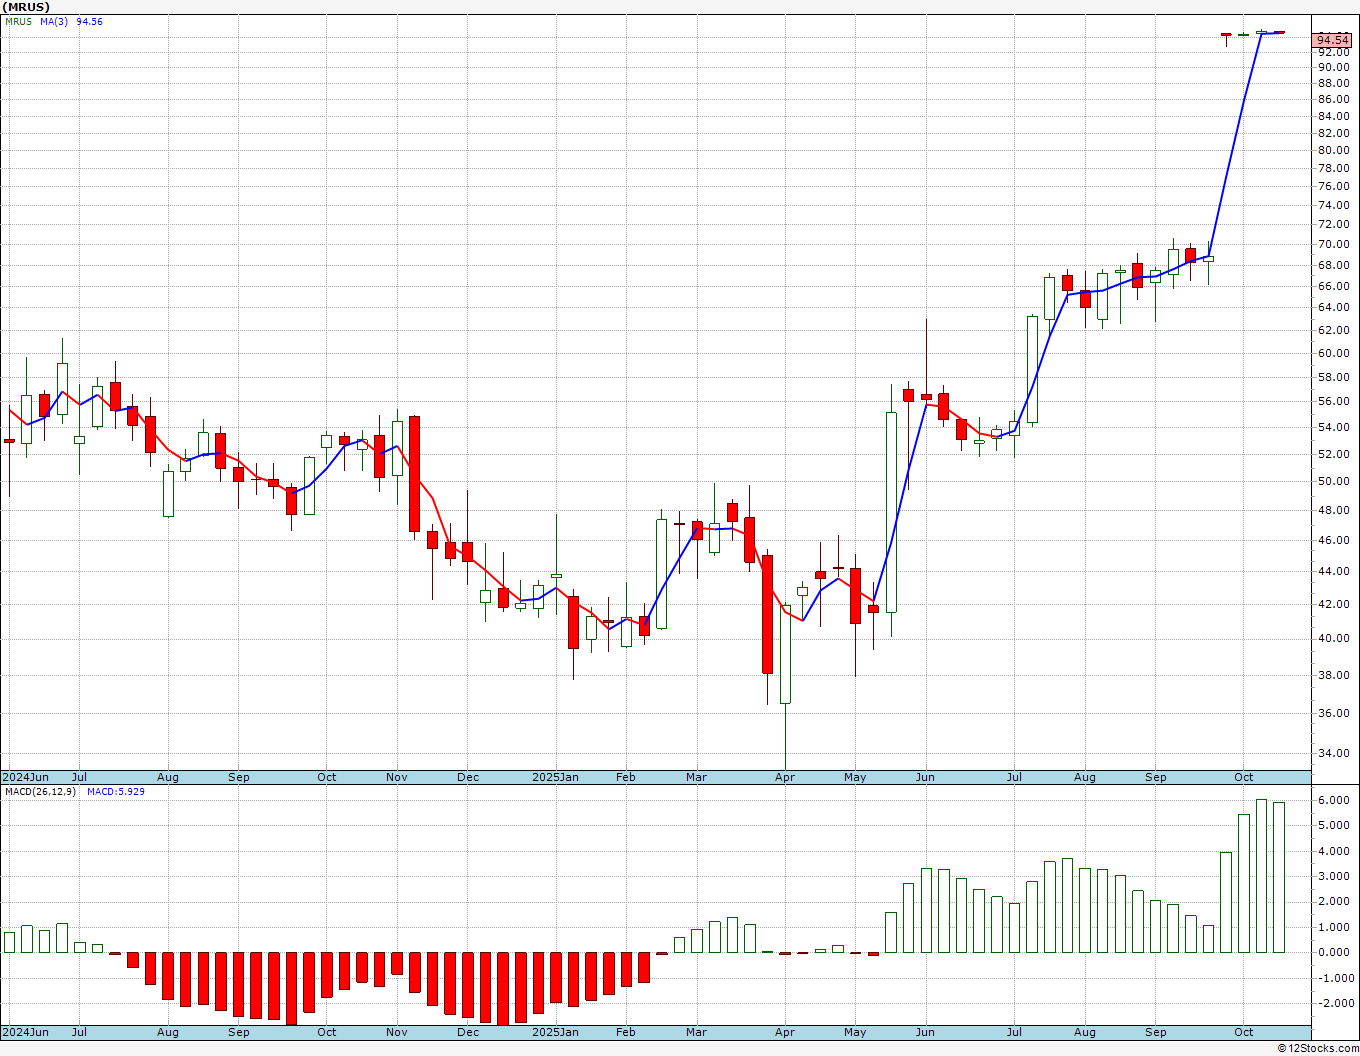Click the 80.00 price axis label

(x=1333, y=151)
